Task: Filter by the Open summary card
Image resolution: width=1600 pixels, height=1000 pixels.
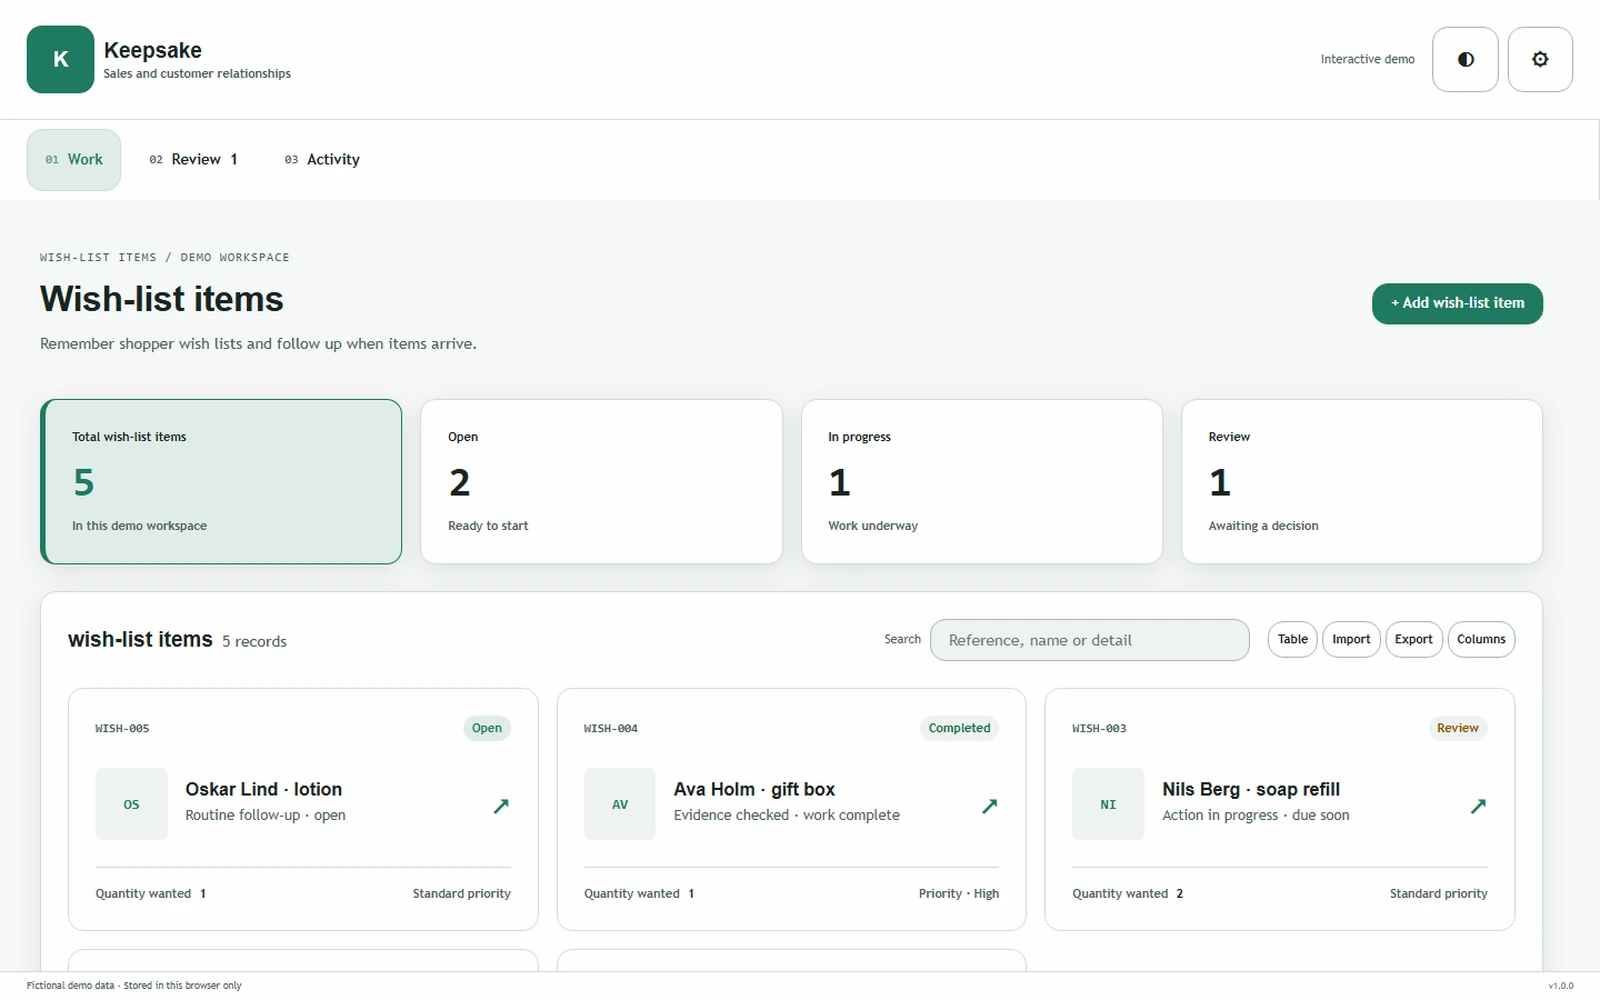Action: pos(601,482)
